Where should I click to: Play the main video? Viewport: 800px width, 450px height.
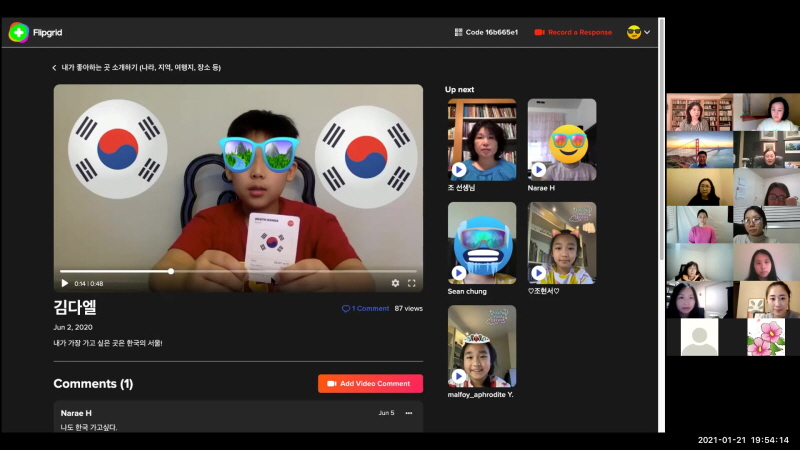click(x=65, y=283)
